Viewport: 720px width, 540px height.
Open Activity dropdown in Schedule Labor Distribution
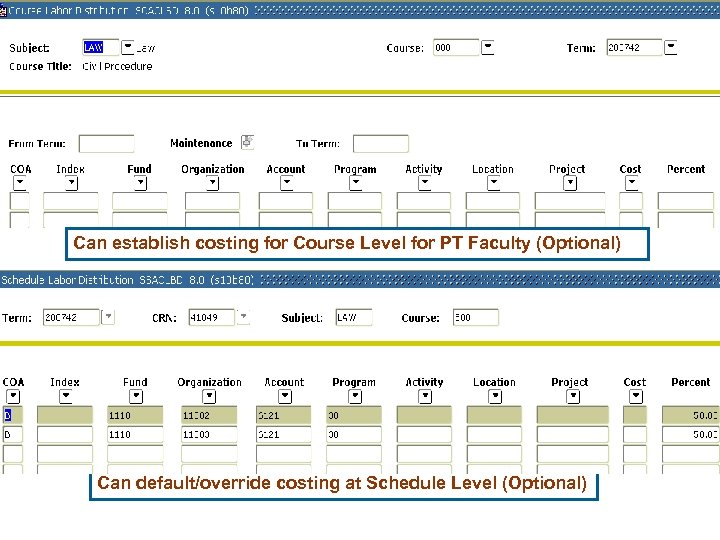425,396
